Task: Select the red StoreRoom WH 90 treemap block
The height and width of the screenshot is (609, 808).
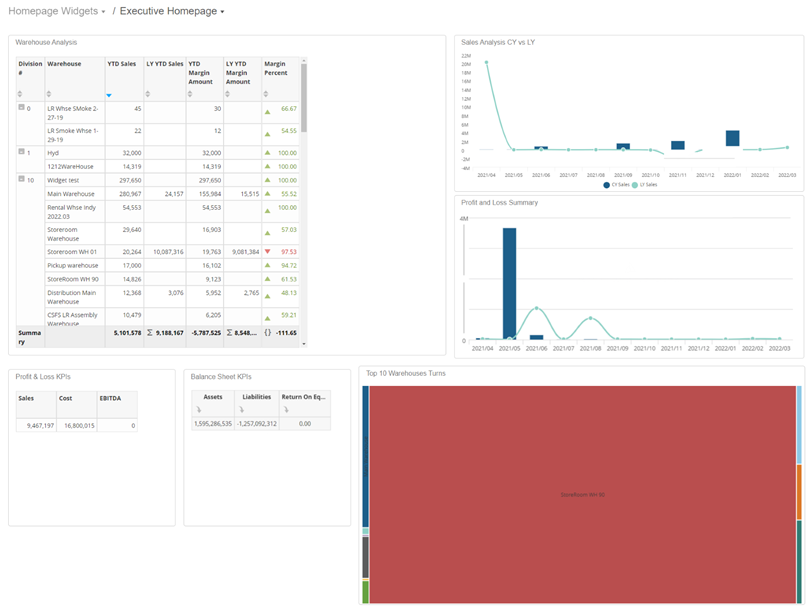Action: (582, 494)
